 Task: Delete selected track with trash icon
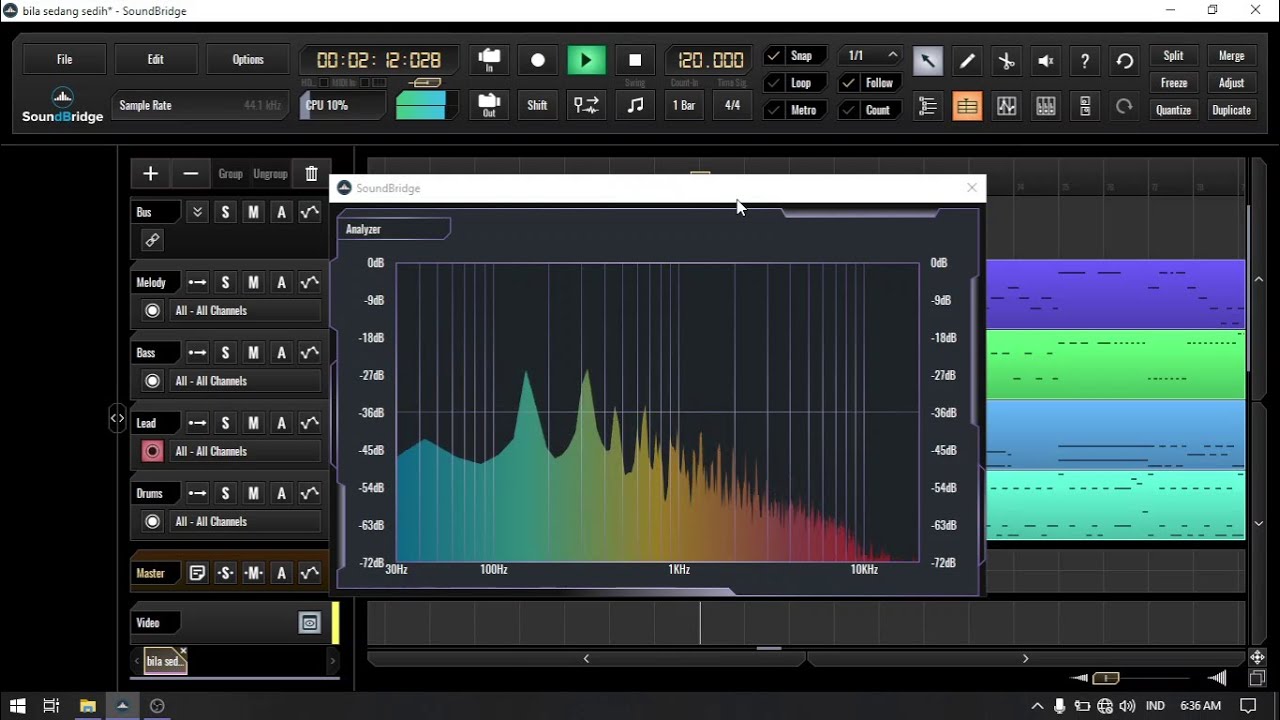tap(311, 174)
